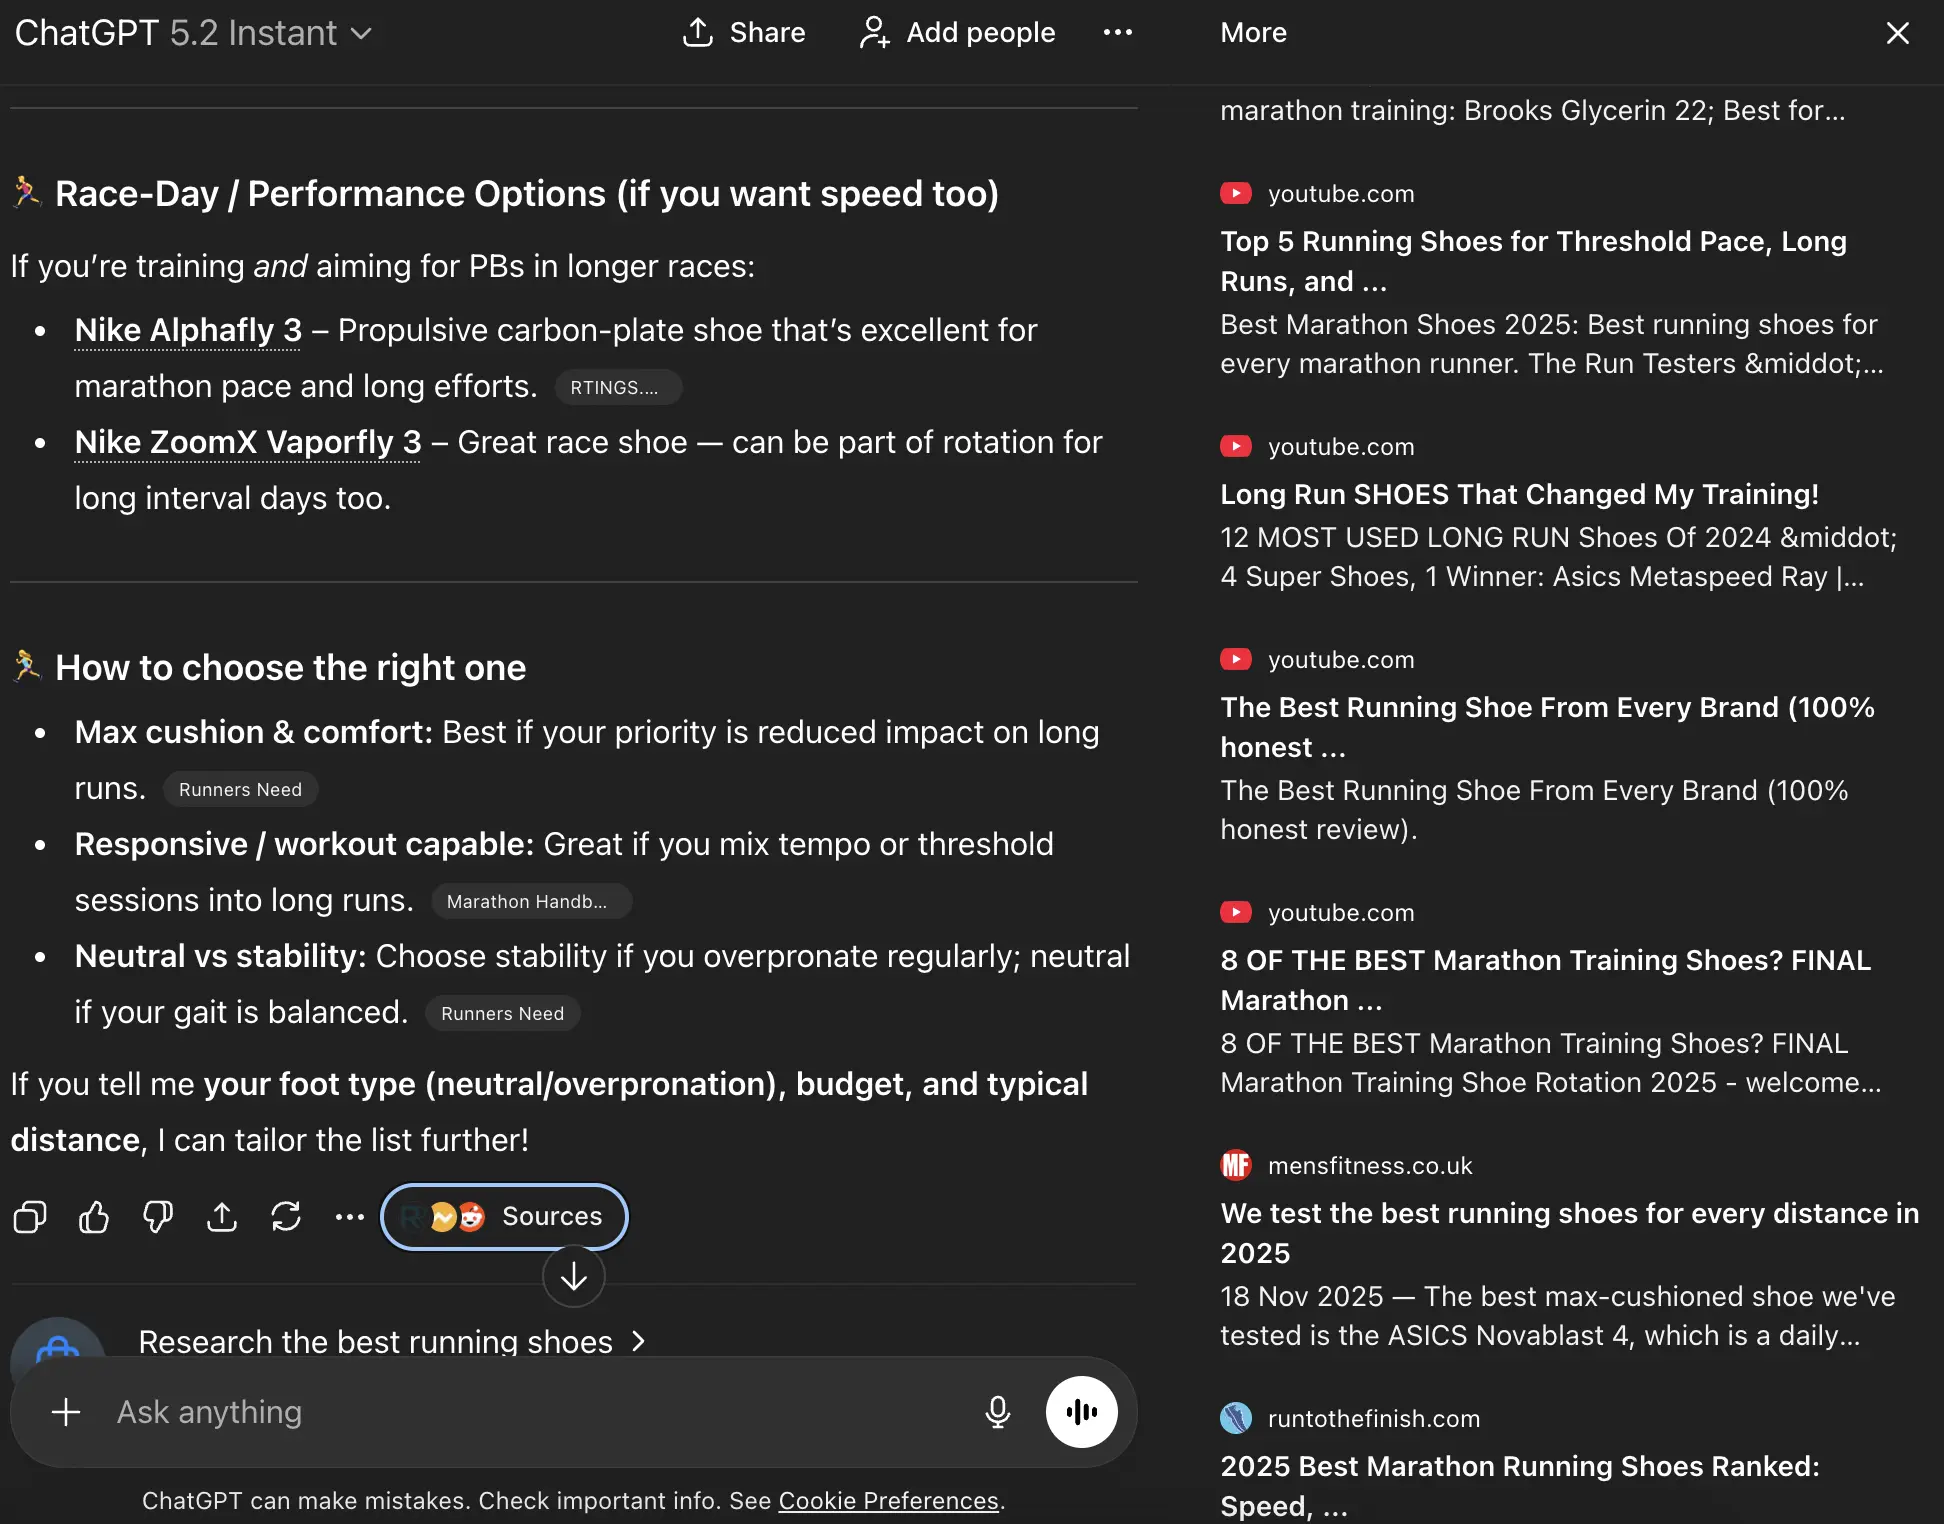Click the share upload icon below response
Image resolution: width=1944 pixels, height=1524 pixels.
(222, 1217)
